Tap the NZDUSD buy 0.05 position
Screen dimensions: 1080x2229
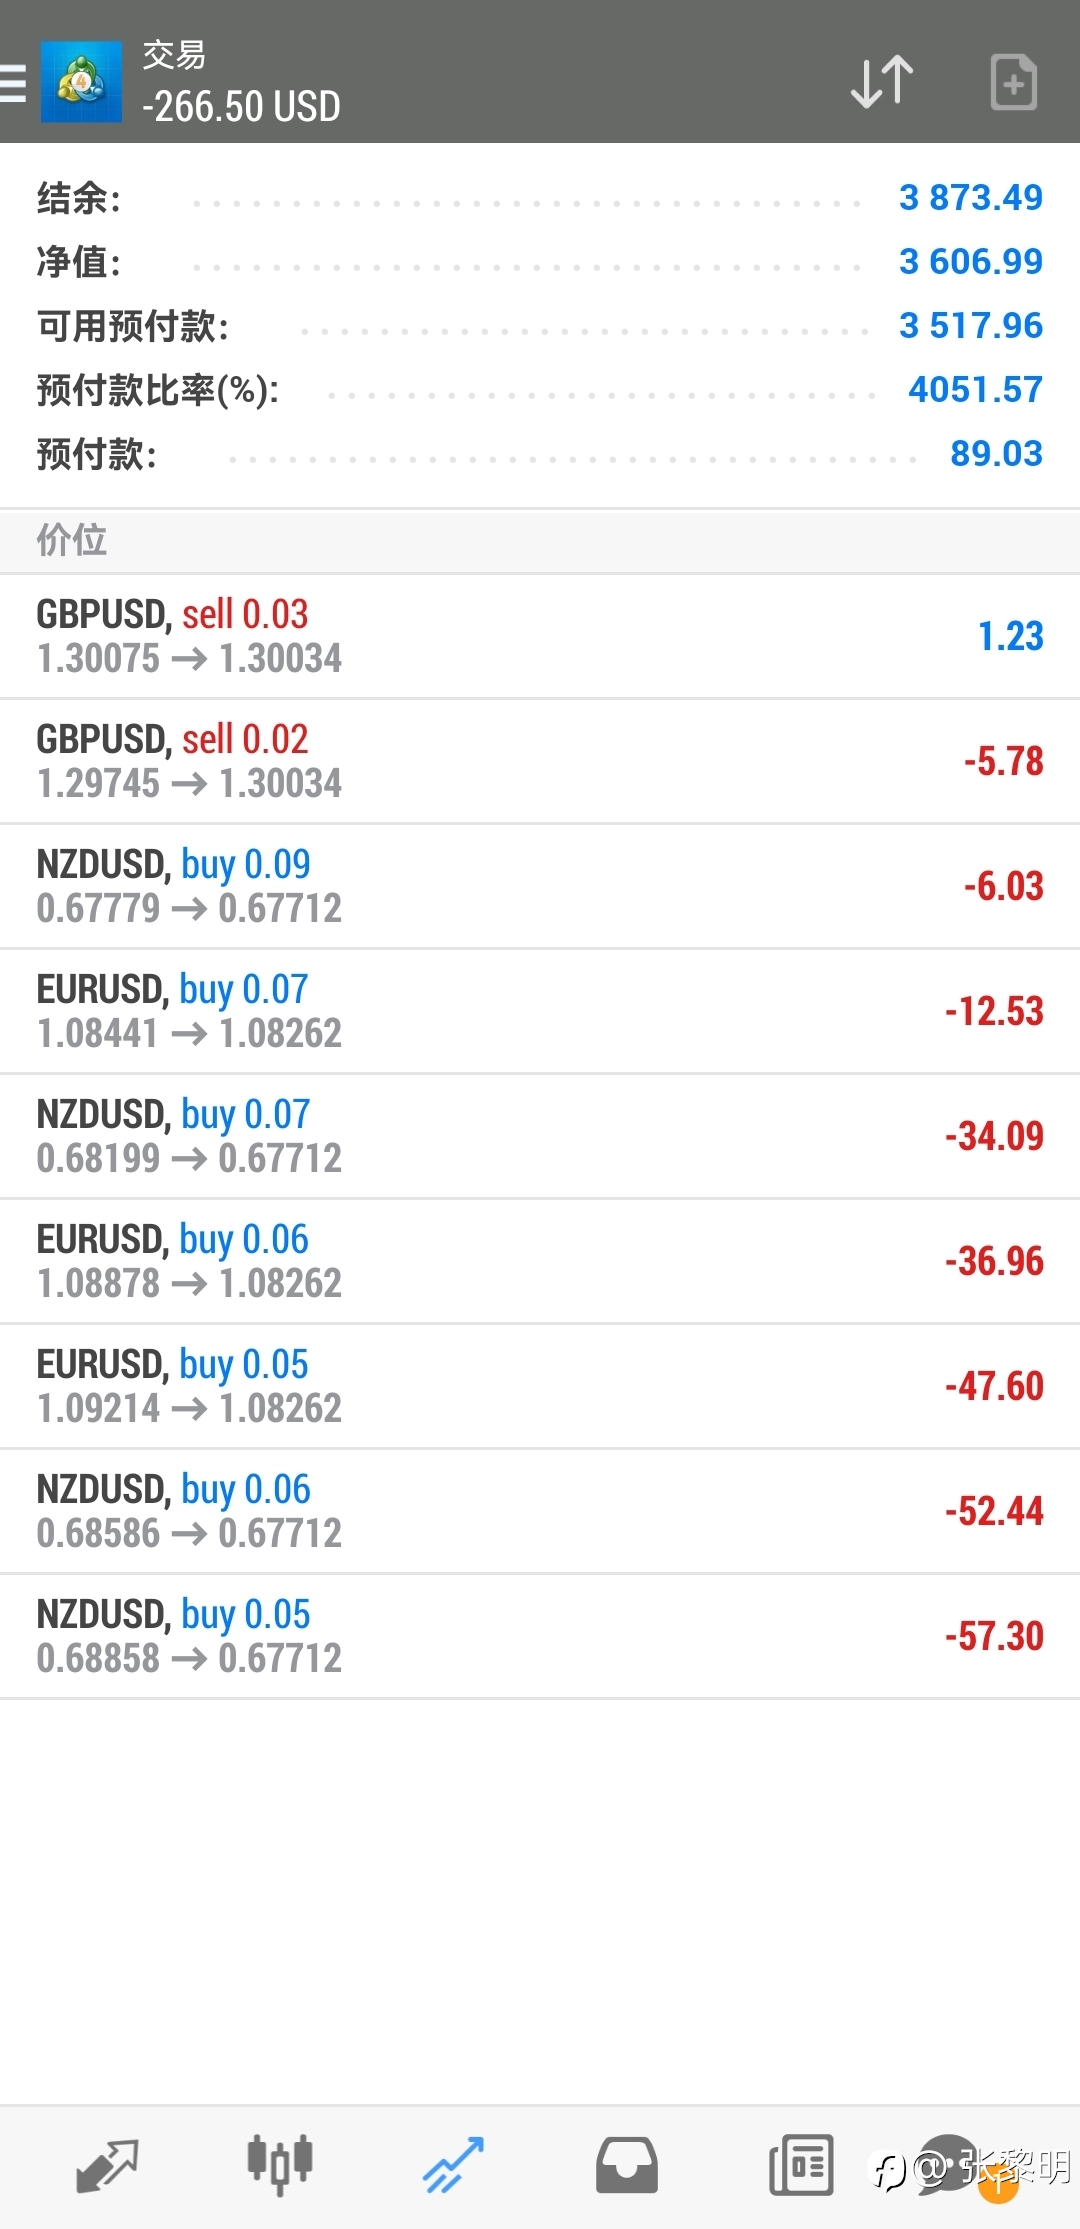coord(540,1636)
